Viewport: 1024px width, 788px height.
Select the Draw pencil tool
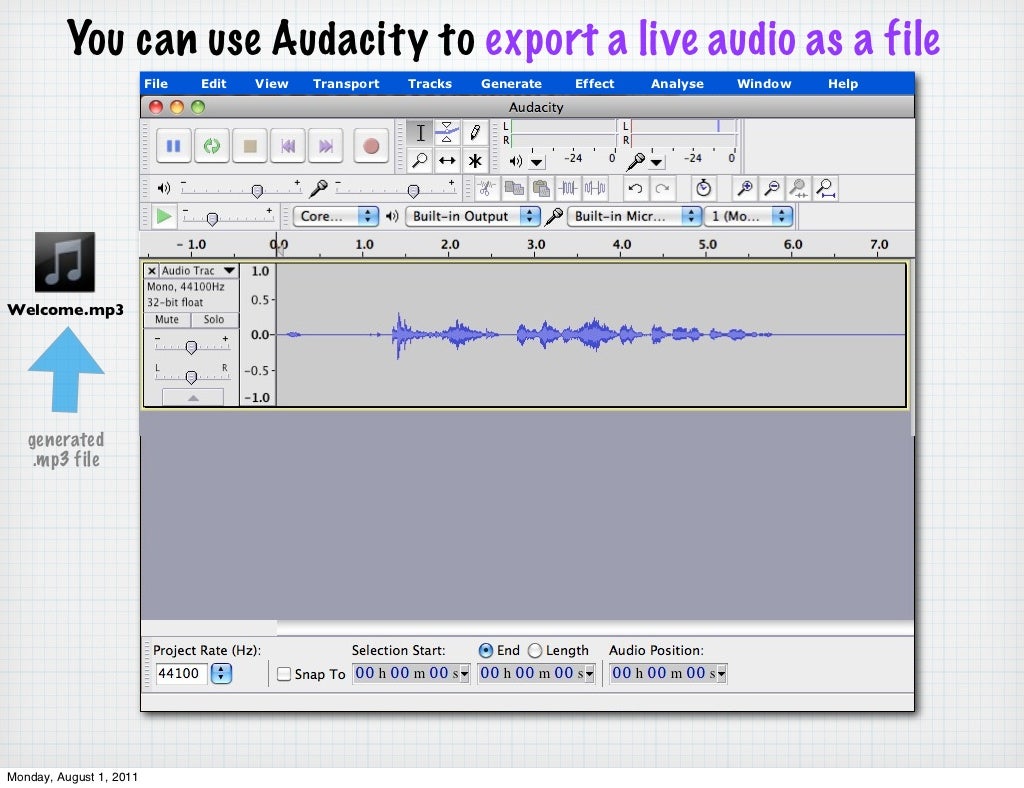(x=475, y=133)
